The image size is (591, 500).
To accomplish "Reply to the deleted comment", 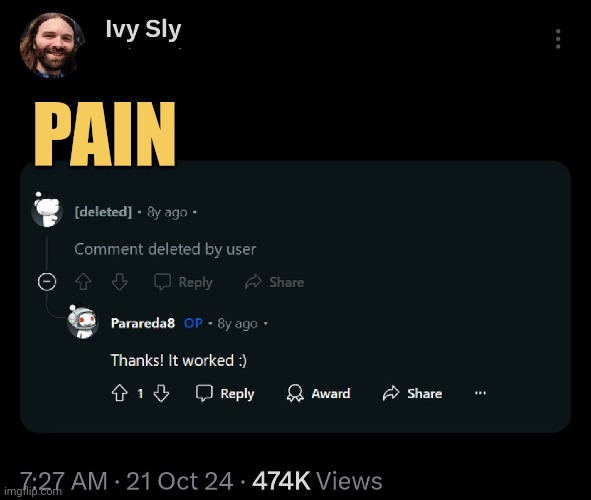I will 184,282.
